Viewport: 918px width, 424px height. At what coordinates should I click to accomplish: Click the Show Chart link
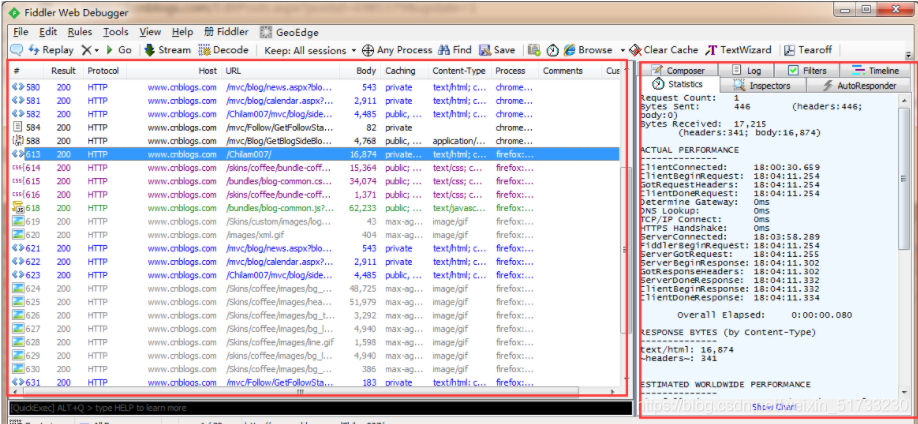pos(774,406)
